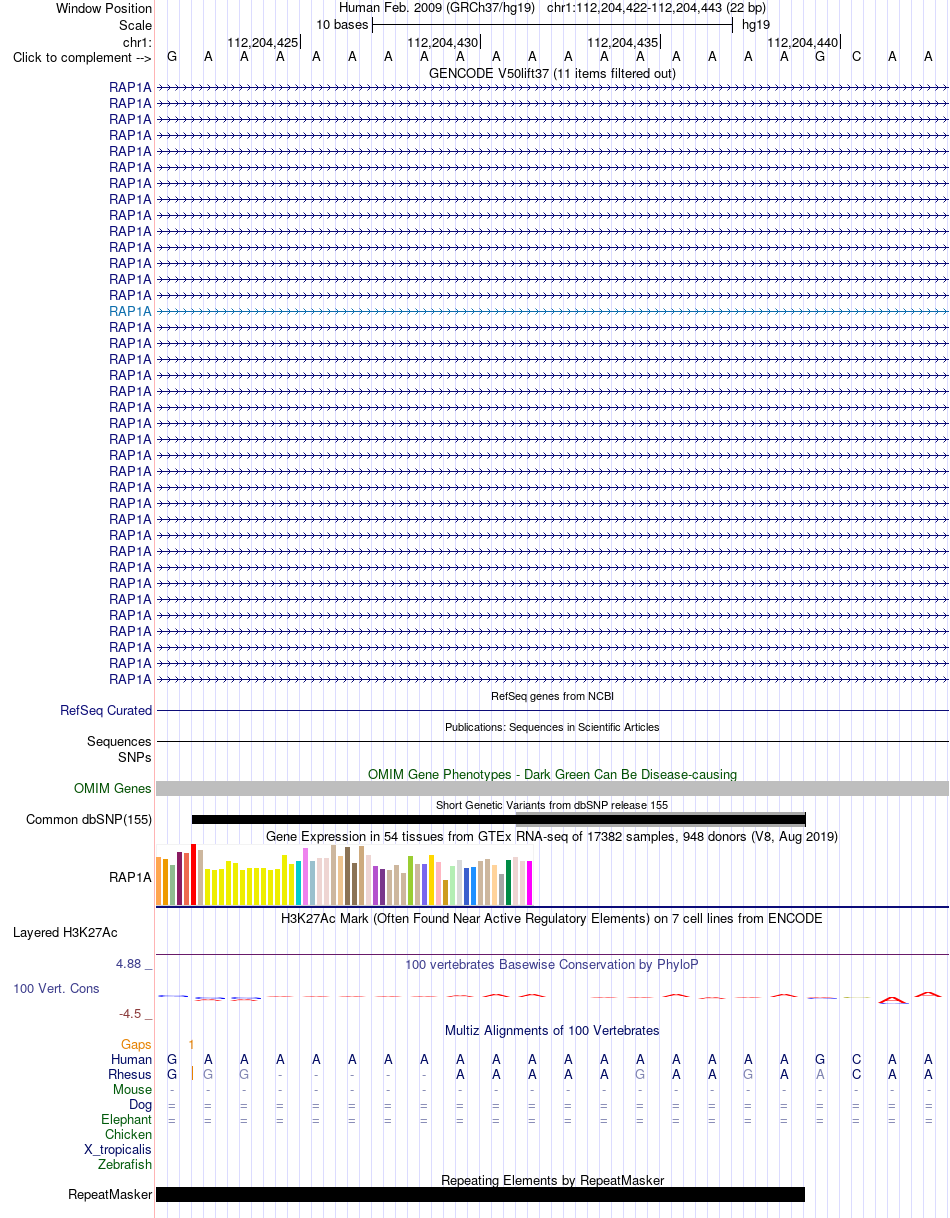
Task: Click the 'Window Position' track label
Action: [104, 9]
